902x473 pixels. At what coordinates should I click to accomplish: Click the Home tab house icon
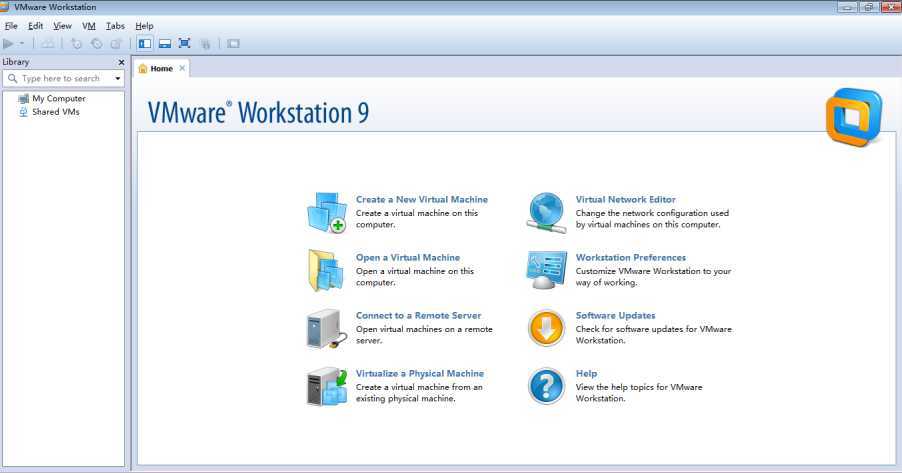[x=143, y=68]
